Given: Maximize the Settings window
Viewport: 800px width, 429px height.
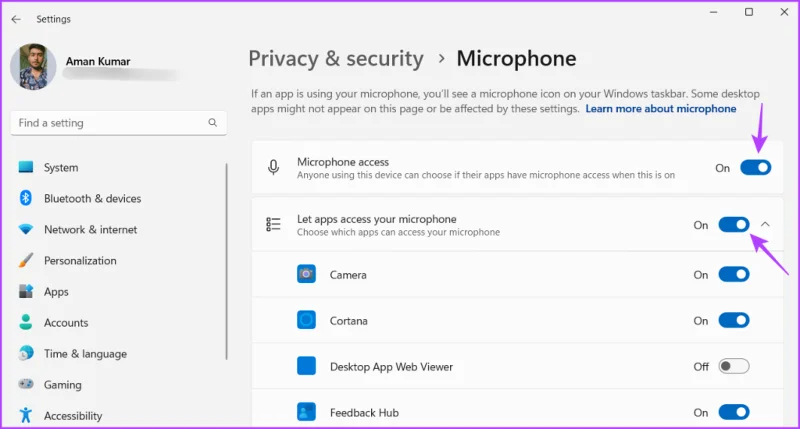Looking at the screenshot, I should 749,12.
